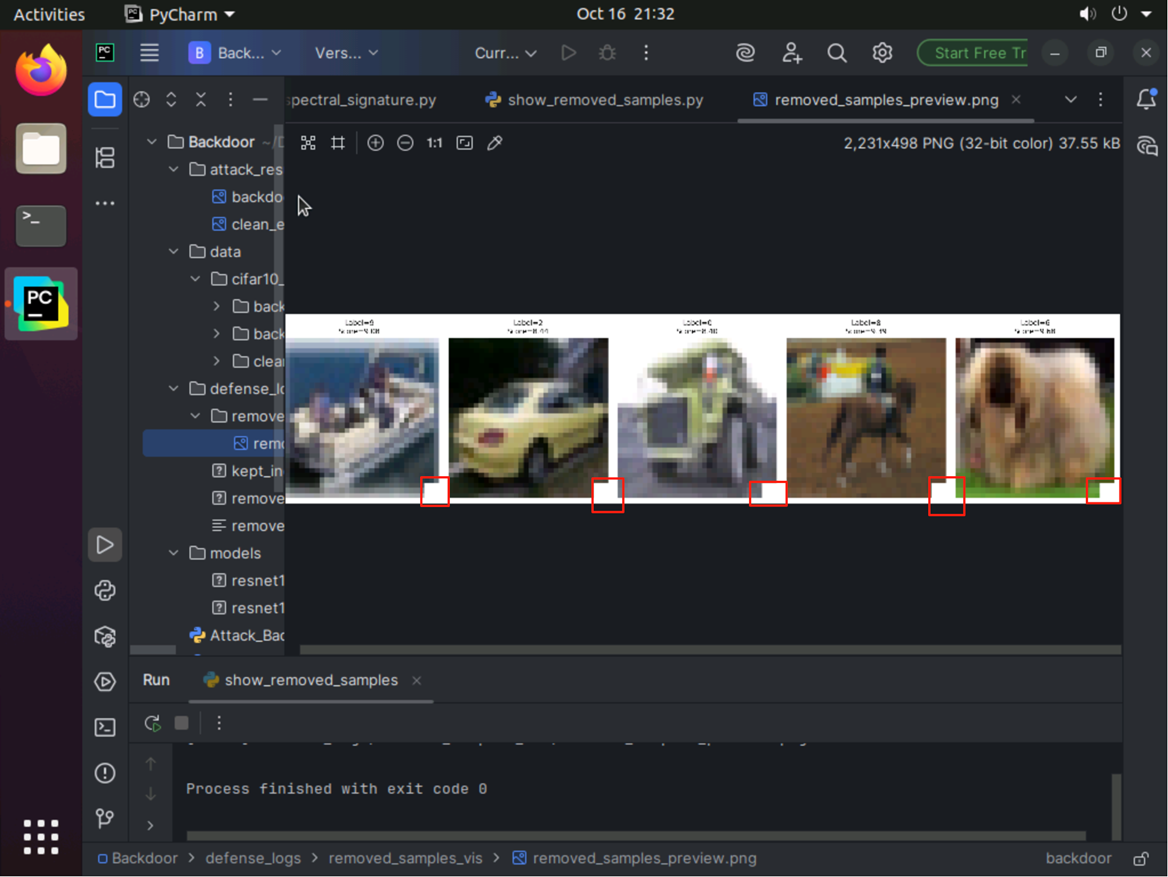
Task: Set image zoom to actual size 1:1
Action: pos(434,143)
